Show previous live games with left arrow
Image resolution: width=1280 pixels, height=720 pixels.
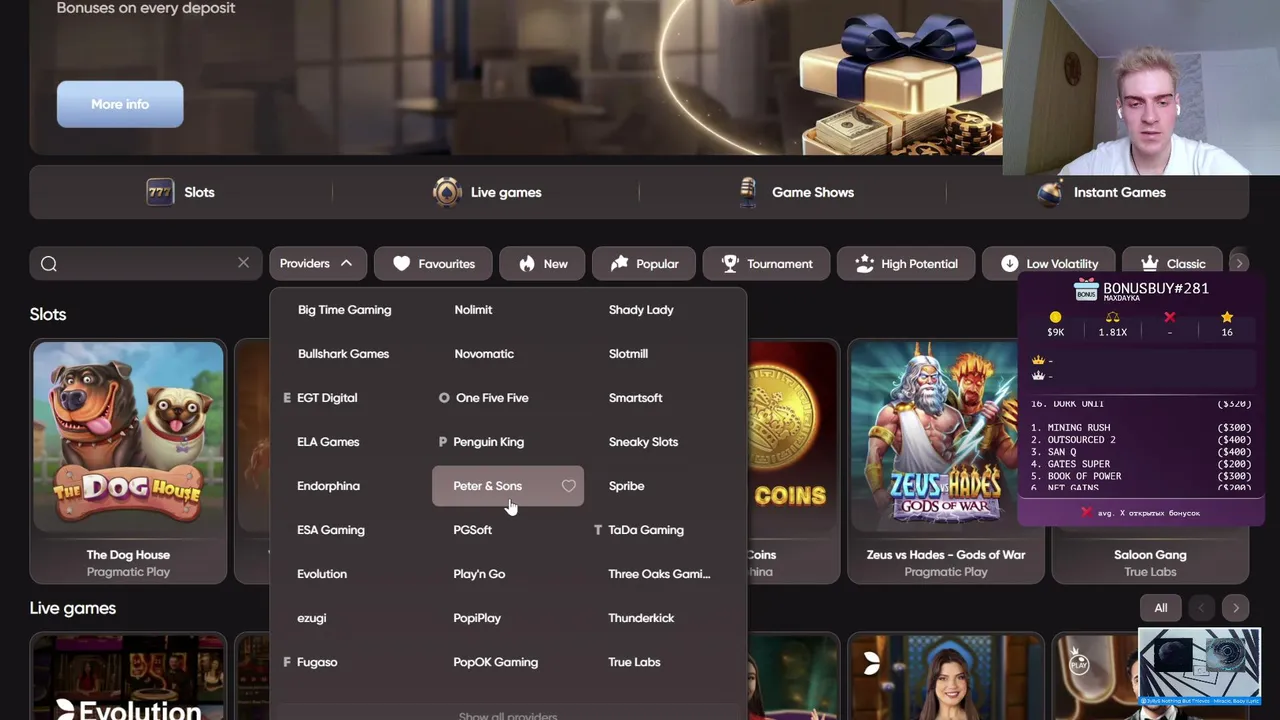(1202, 608)
